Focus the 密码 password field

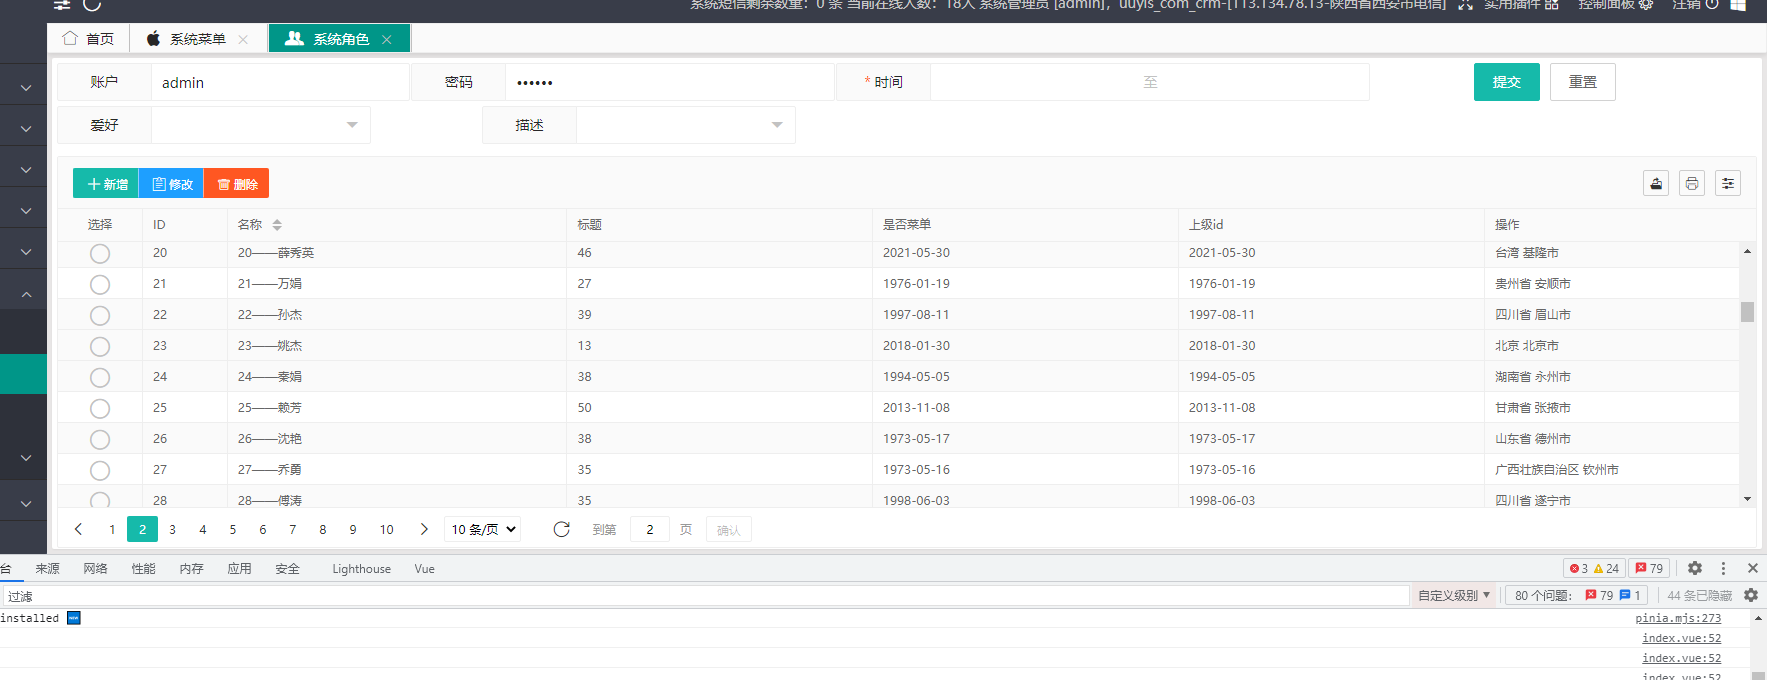[x=670, y=82]
